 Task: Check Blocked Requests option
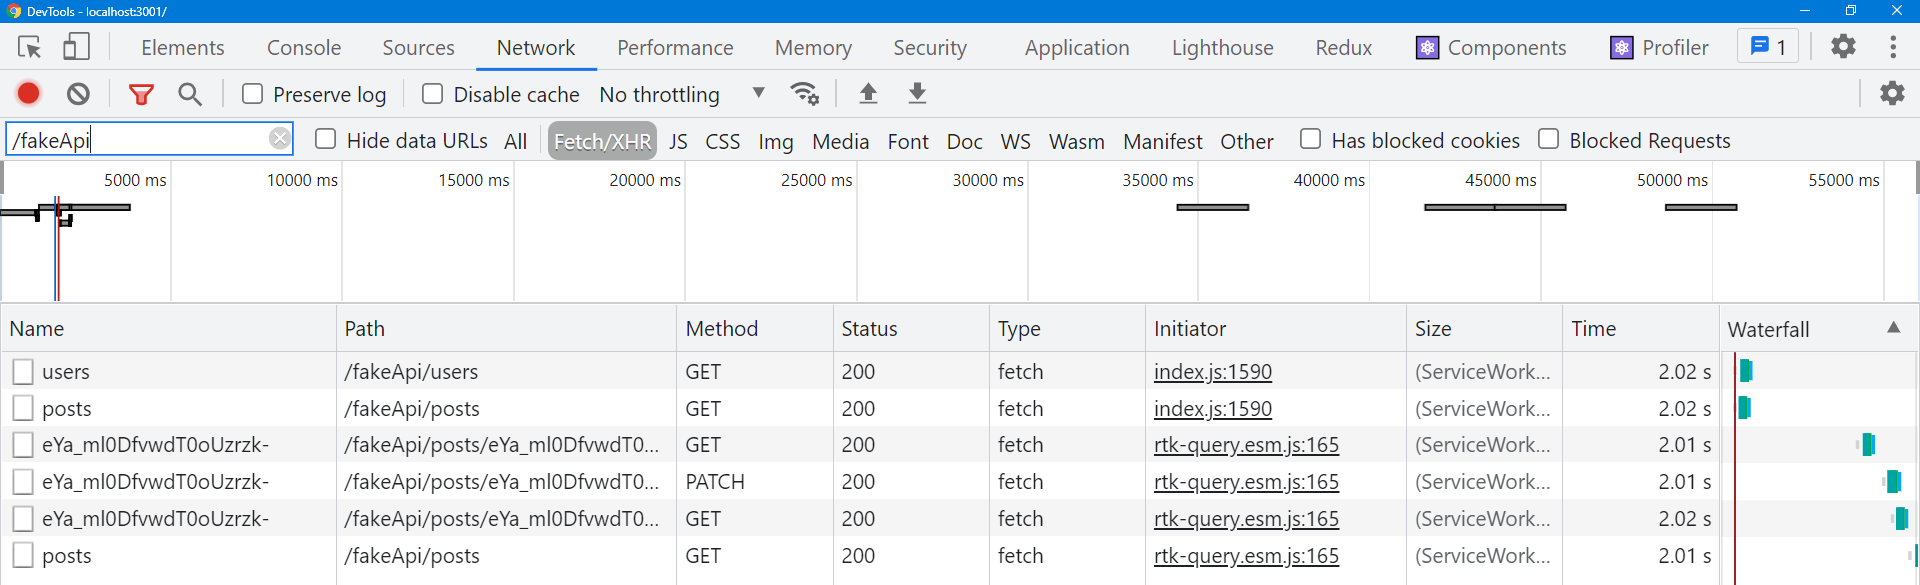(1548, 139)
